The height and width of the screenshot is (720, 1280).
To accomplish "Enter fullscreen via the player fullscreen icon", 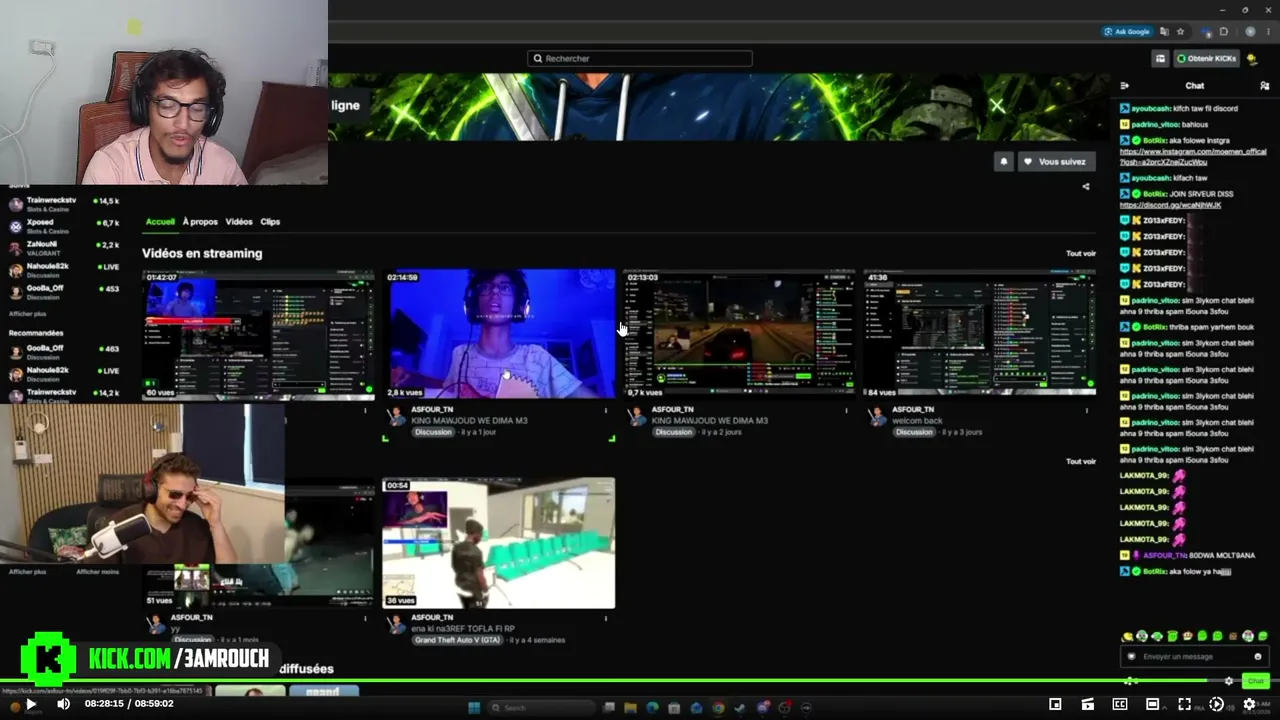I will point(1184,704).
